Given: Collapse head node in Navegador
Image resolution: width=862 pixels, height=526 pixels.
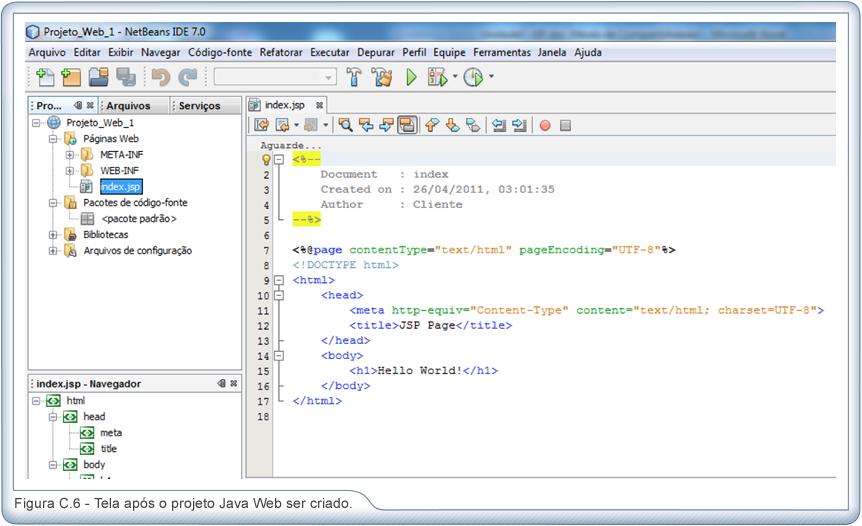Looking at the screenshot, I should [53, 417].
